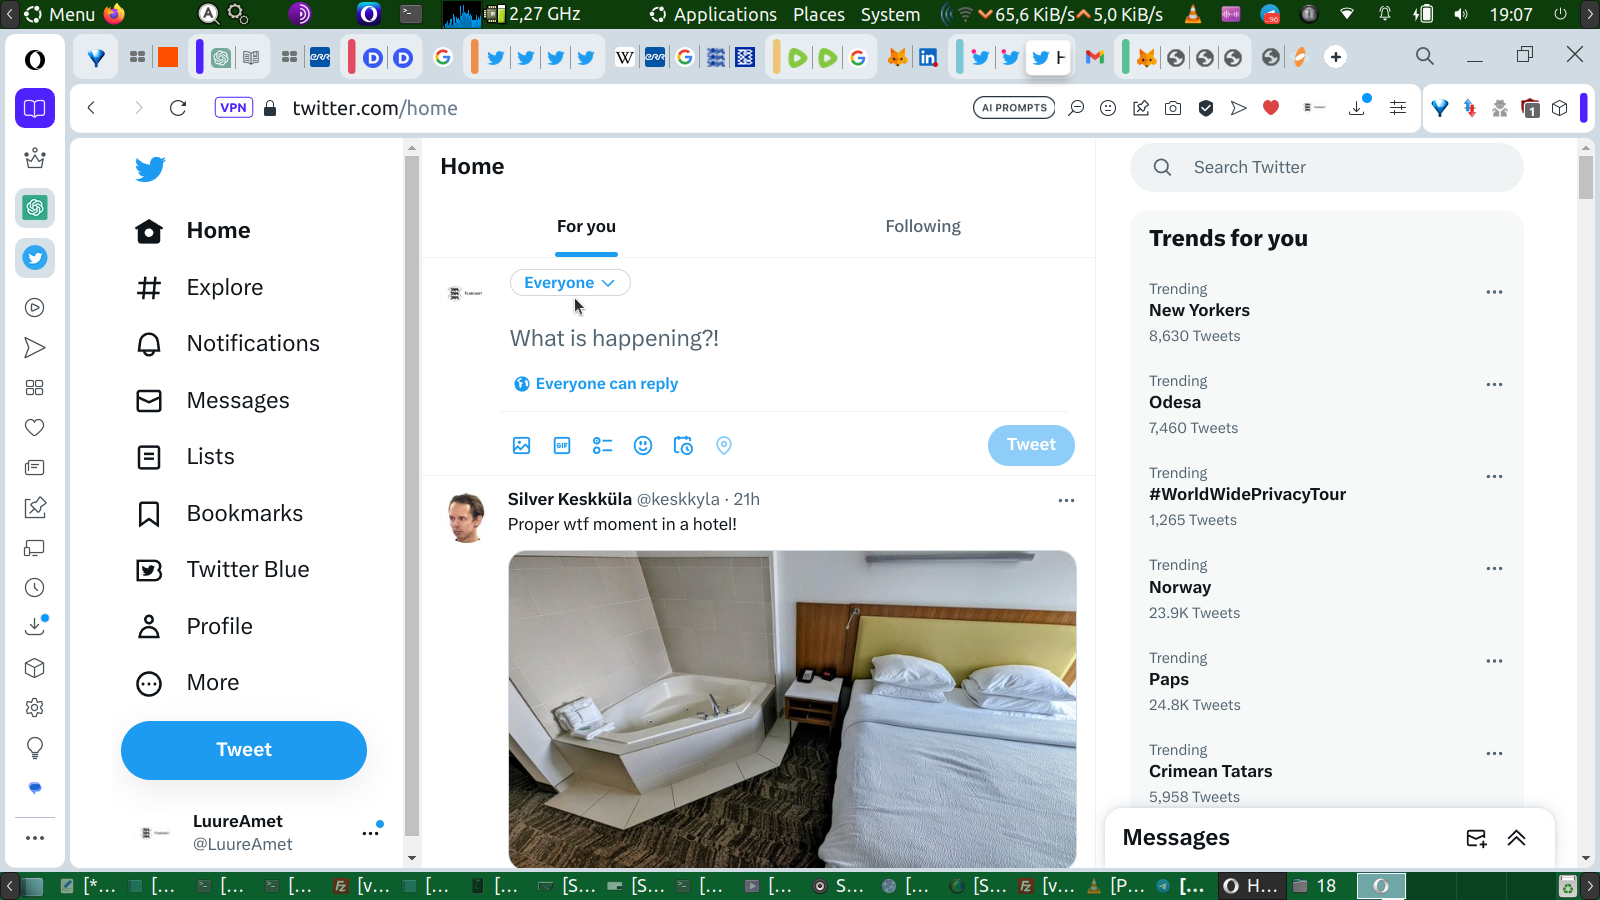Open Notifications from the left navigation

228,344
